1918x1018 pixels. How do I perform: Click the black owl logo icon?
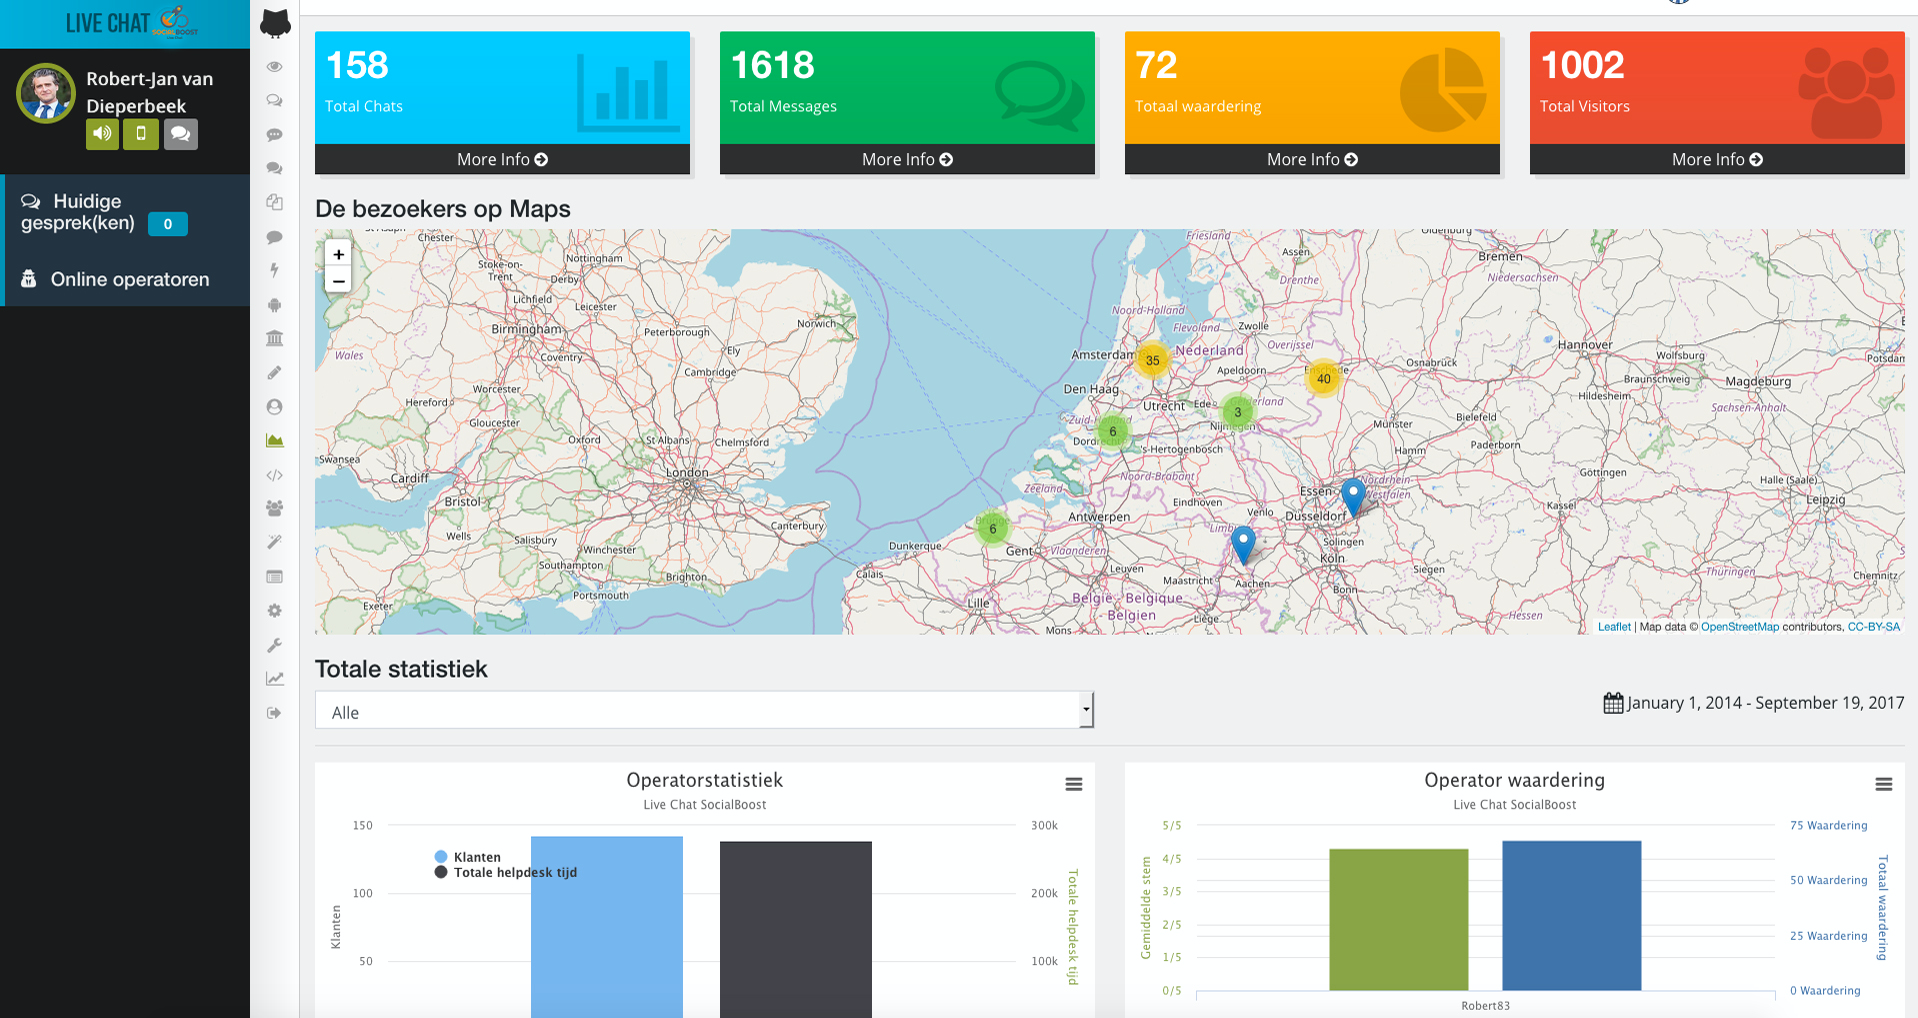click(x=275, y=24)
